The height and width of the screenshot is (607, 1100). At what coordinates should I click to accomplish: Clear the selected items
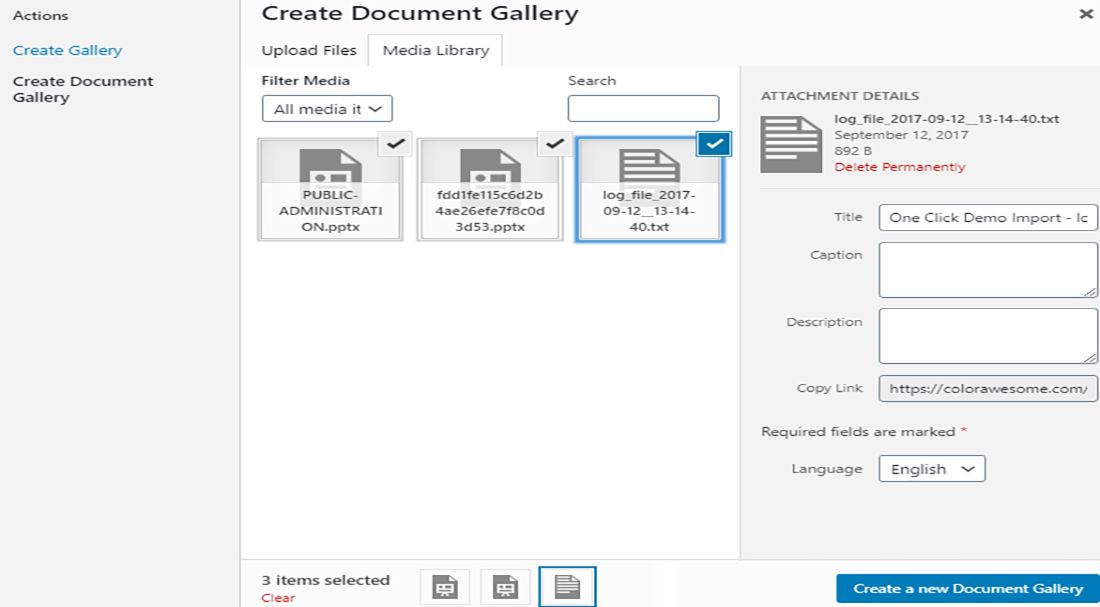coord(279,598)
